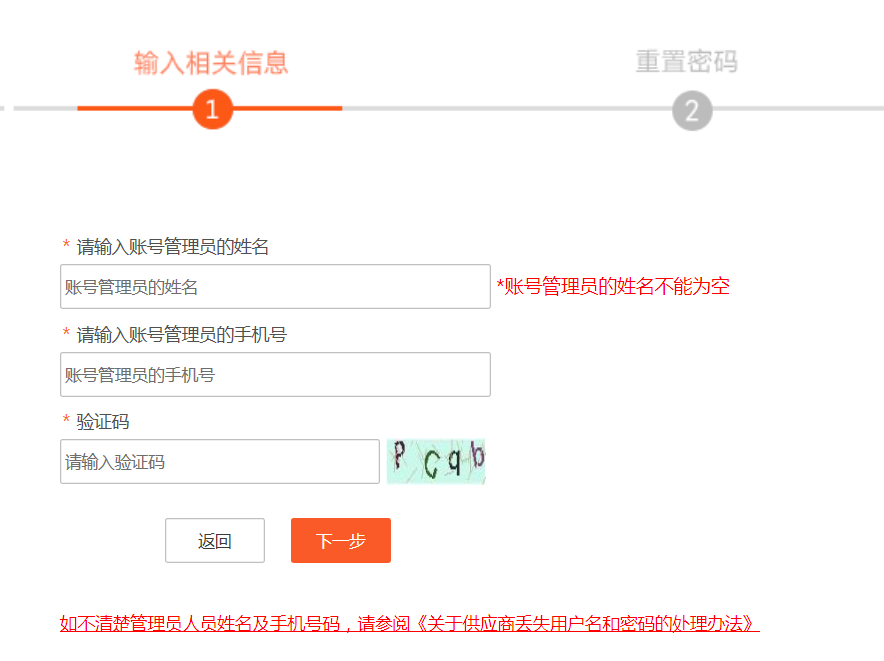
Task: Click the asterisk beside the 验证码 label
Action: 66,419
